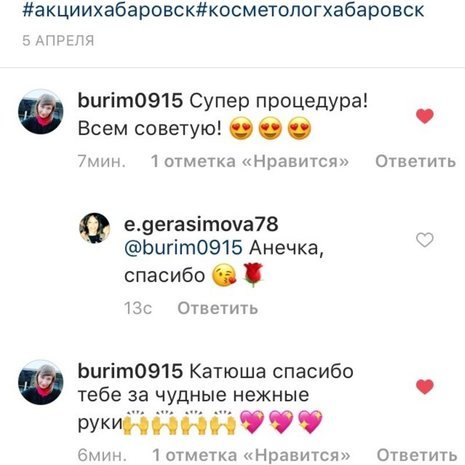Open the e.gerasimova78 username link
Screen dimensions: 465x465
[x=201, y=224]
